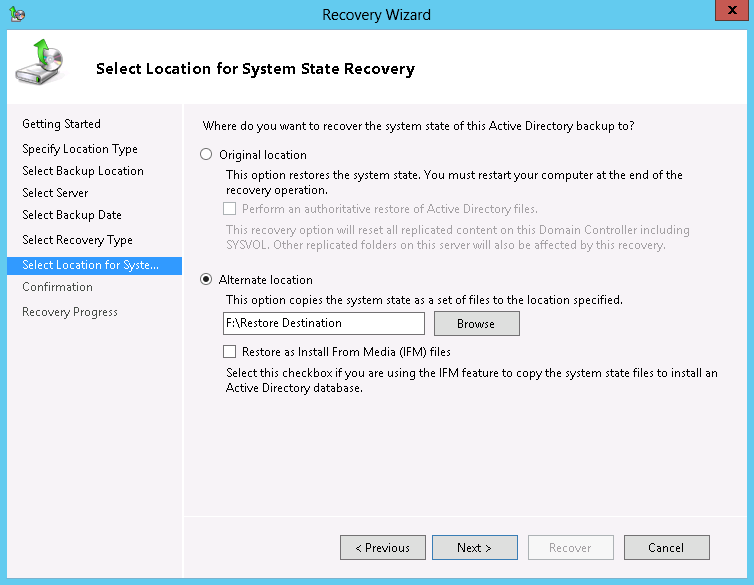
Task: Go to the Confirmation step
Action: 57,287
